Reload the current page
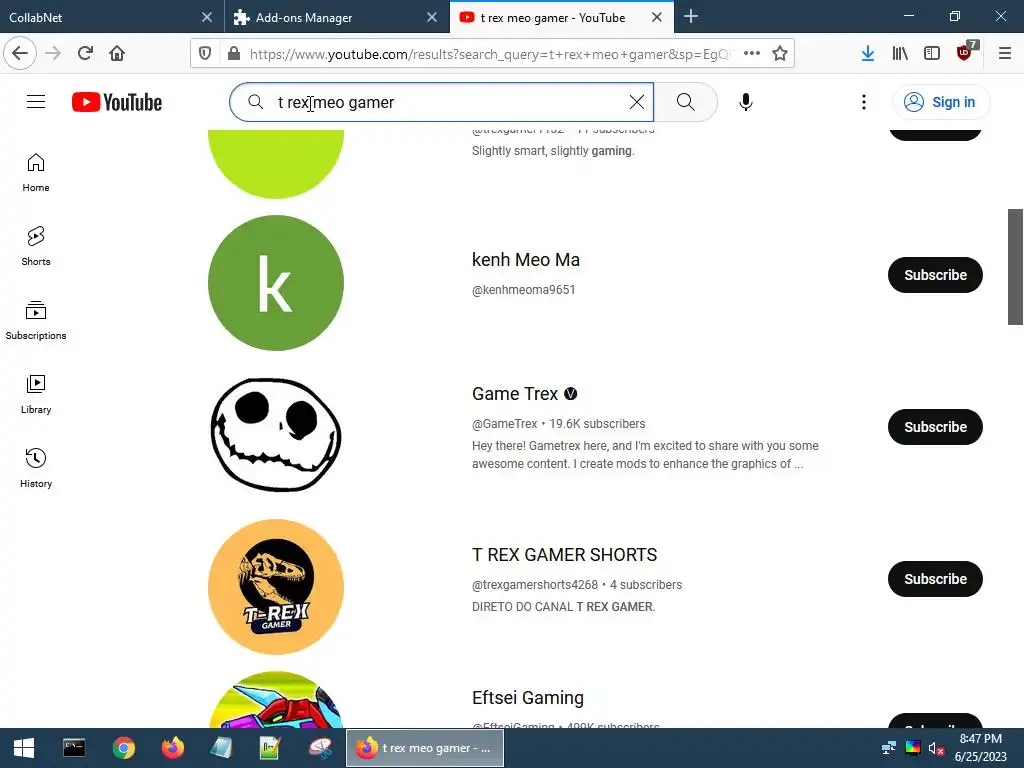 click(85, 53)
